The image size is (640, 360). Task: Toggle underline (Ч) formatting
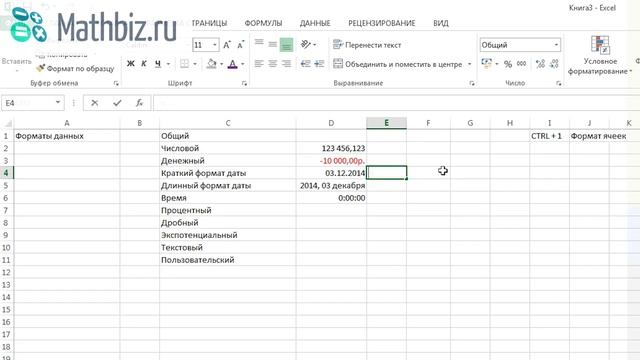[158, 64]
